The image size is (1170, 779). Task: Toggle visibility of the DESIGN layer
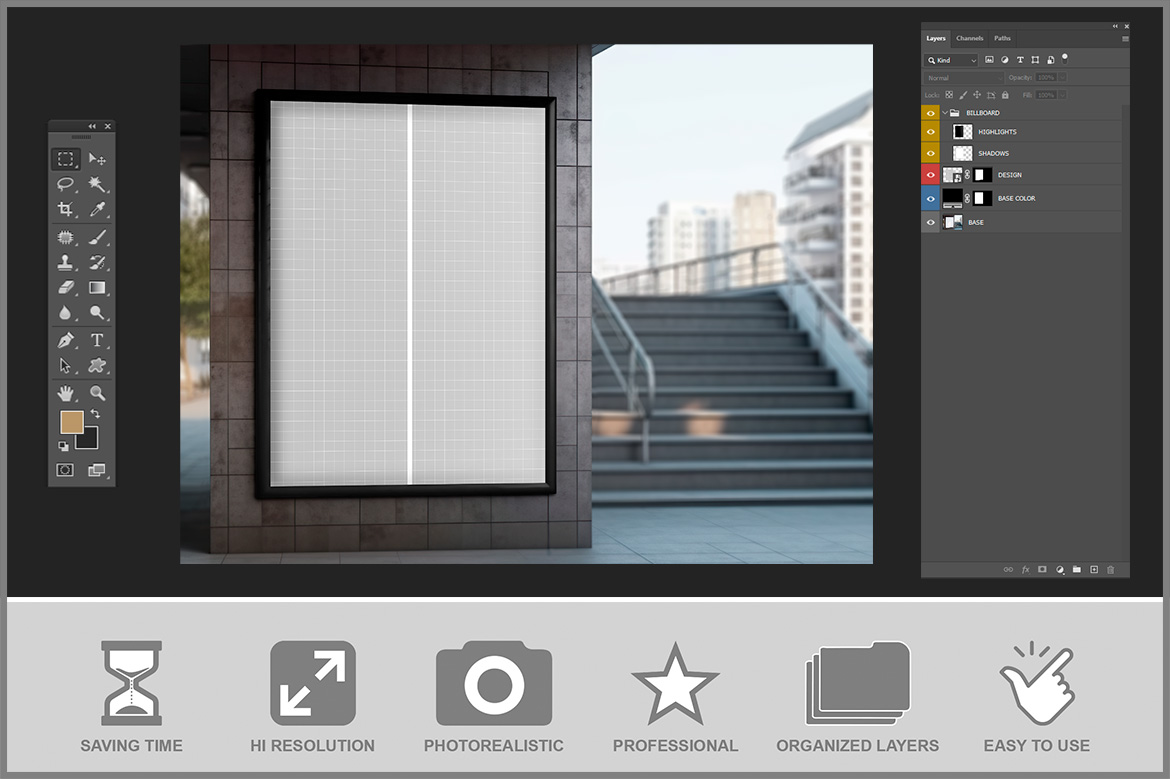tap(931, 175)
